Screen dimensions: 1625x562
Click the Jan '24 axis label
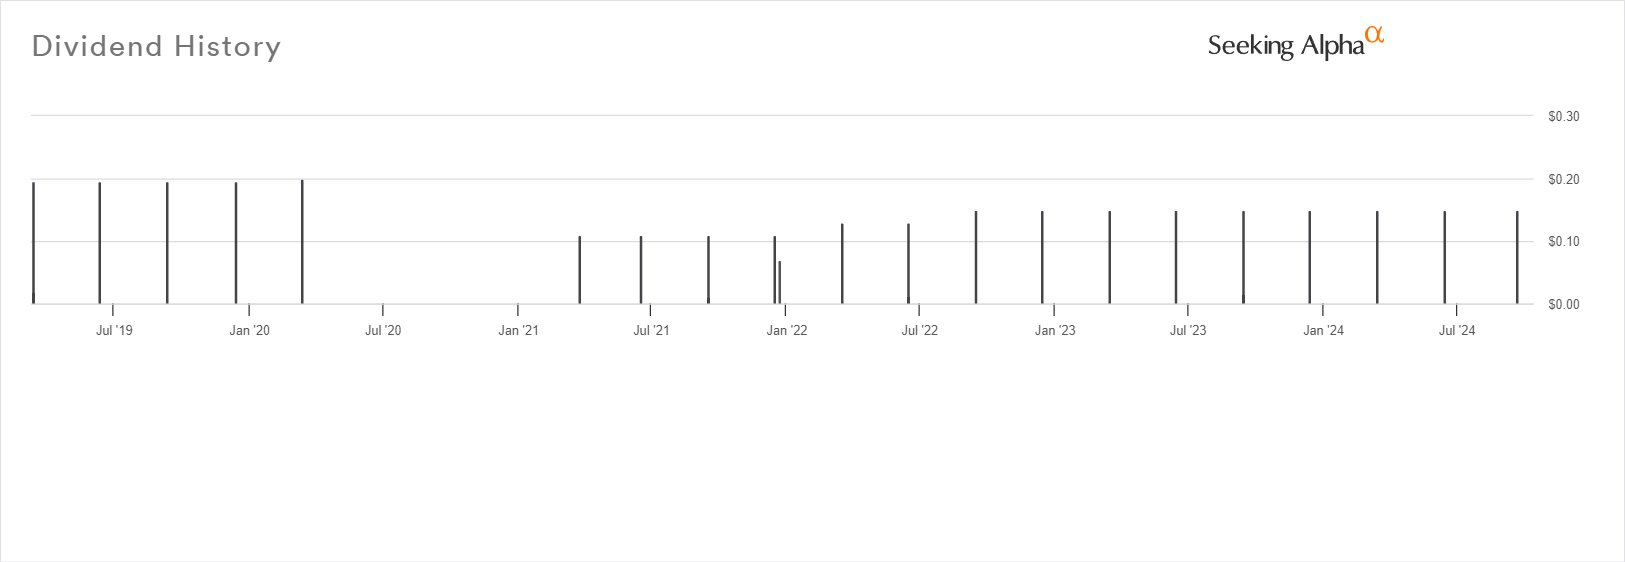pos(1323,331)
